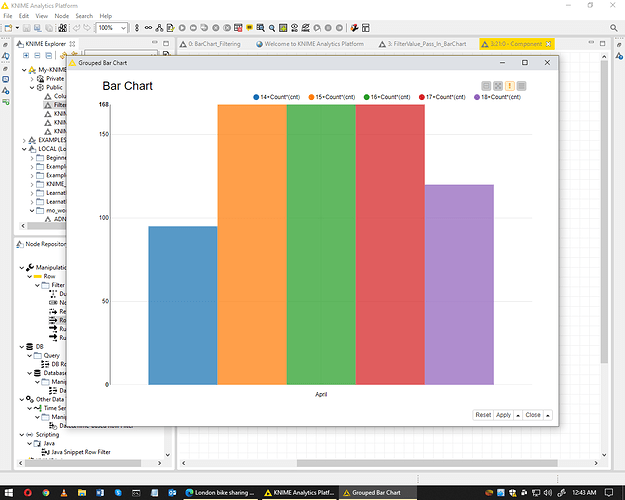This screenshot has width=625, height=500.
Task: Collapse the Scripting category in Node Repository
Action: 22,435
